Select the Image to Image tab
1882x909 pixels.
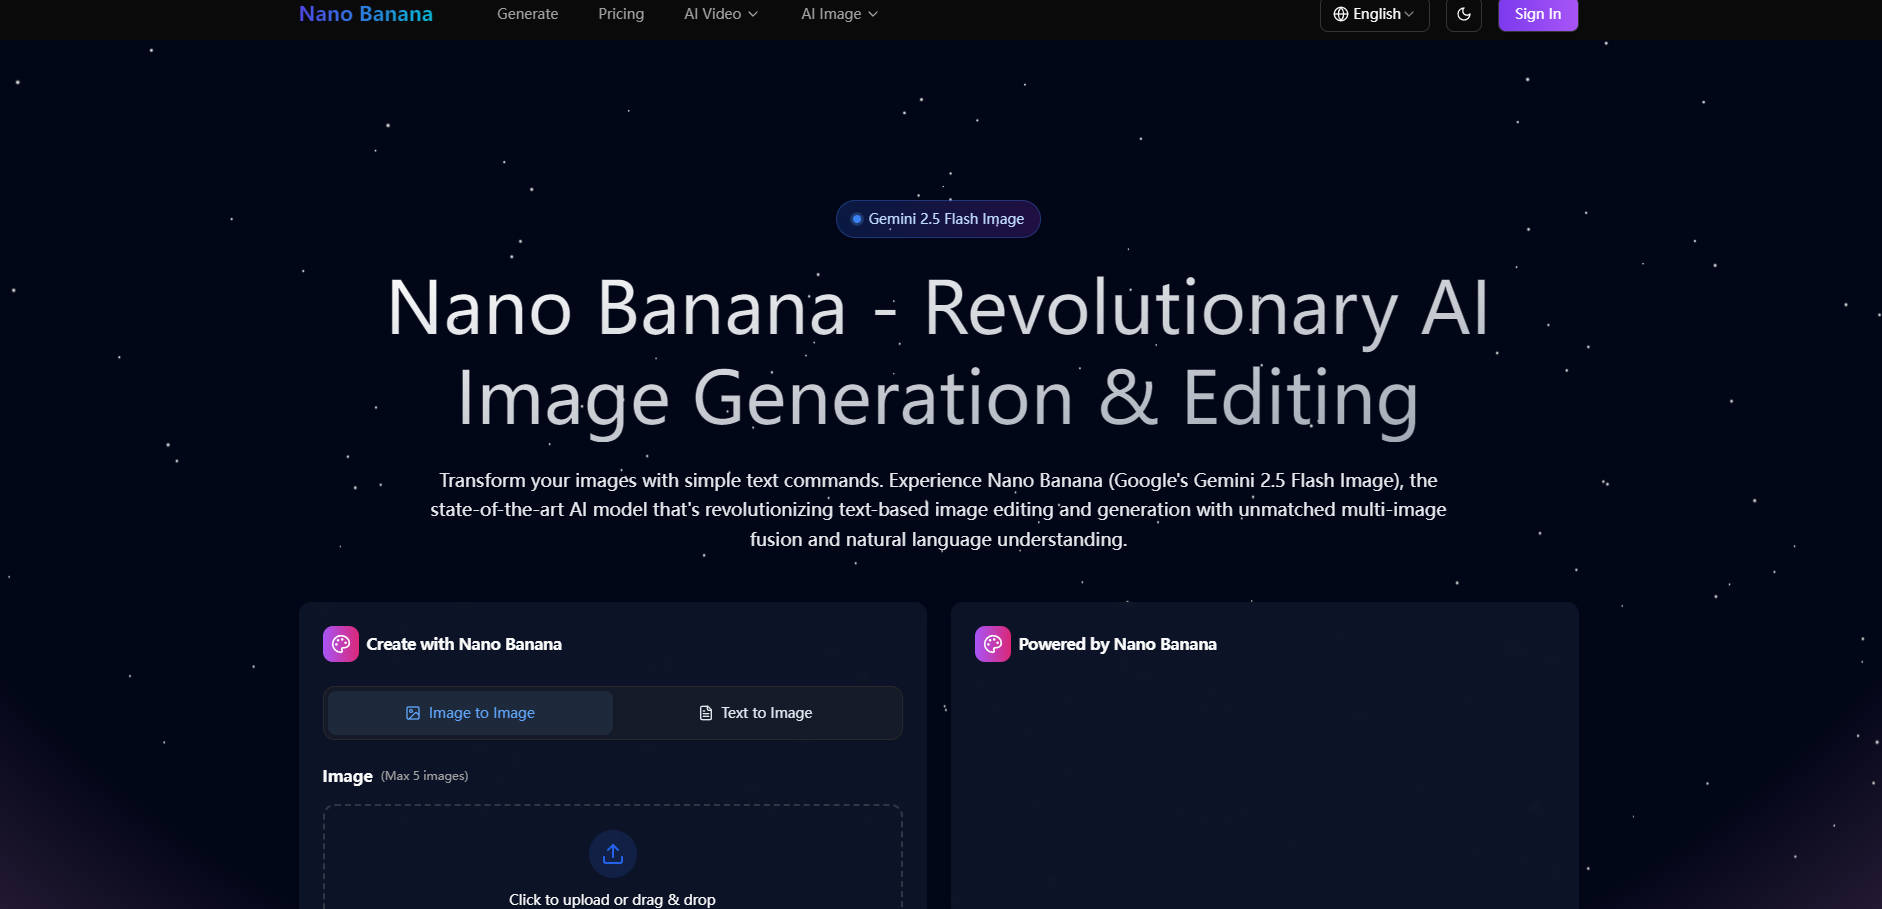(468, 712)
